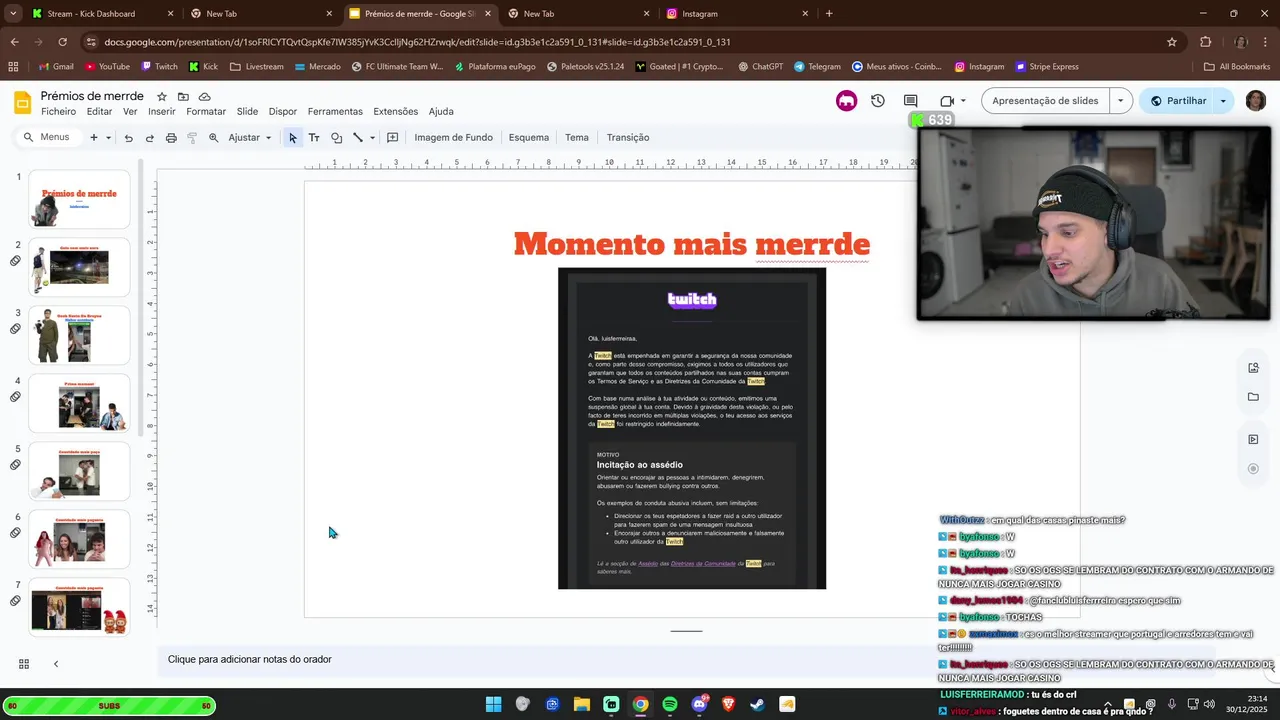
Task: Select slide 5 thumbnail
Action: coord(79,471)
